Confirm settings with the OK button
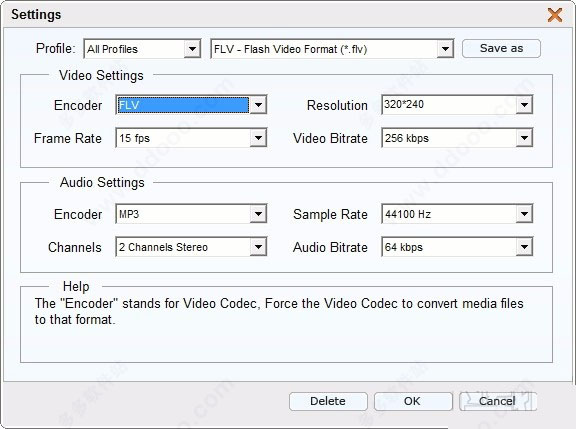Screen dimensions: 576x429 [x=413, y=401]
